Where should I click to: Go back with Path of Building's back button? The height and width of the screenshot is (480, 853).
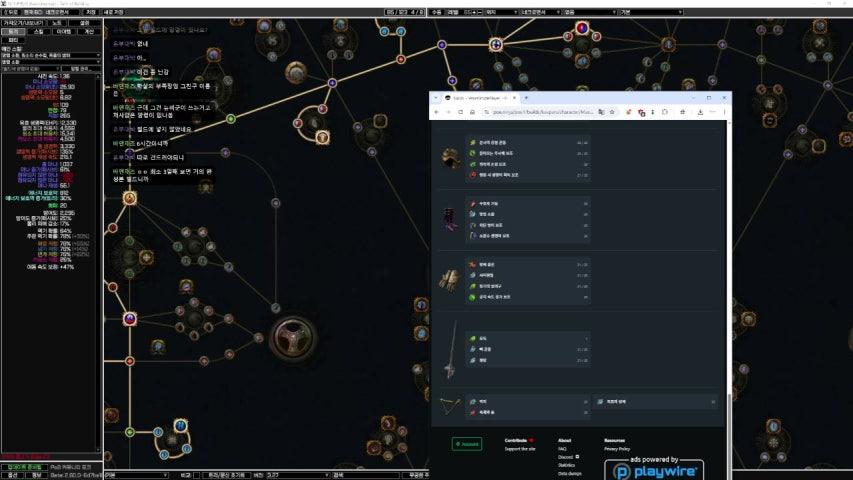[x=11, y=12]
